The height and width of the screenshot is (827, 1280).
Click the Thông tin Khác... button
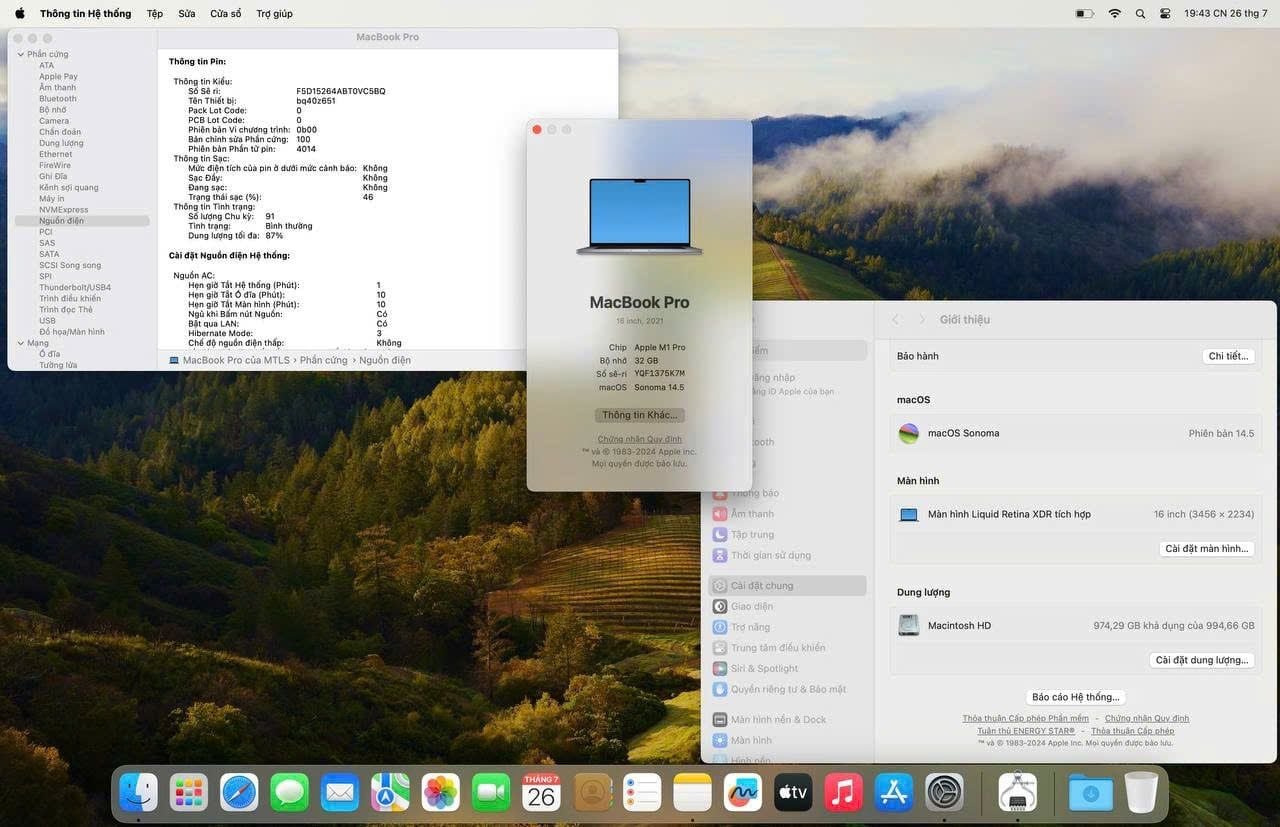pos(640,415)
